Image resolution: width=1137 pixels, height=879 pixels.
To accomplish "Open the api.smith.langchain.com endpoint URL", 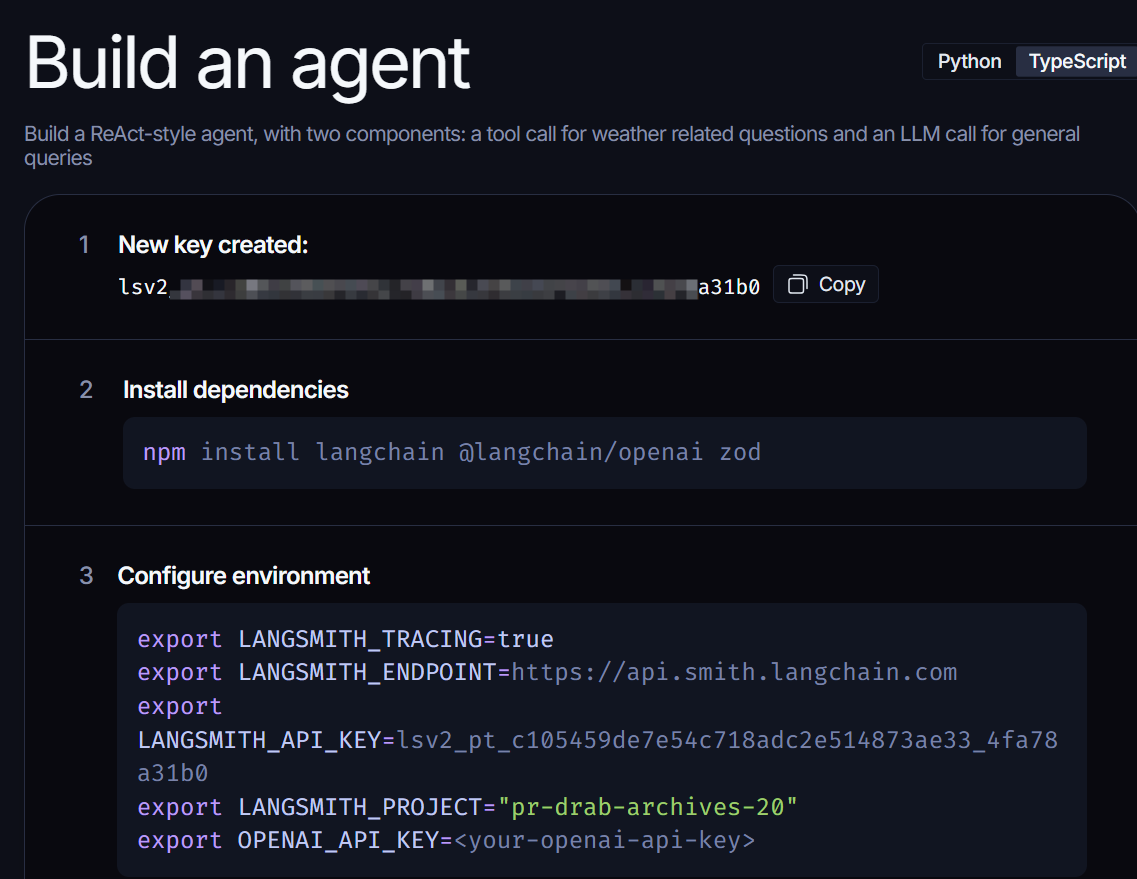I will click(734, 672).
